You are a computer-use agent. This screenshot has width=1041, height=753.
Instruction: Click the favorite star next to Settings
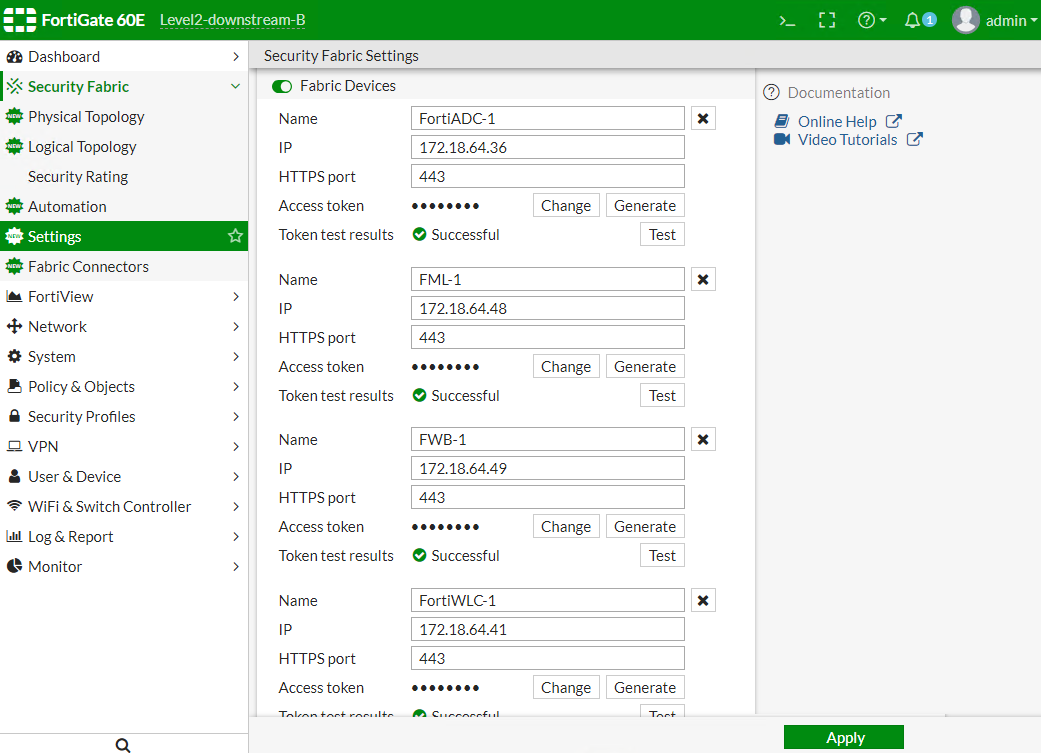click(x=235, y=237)
